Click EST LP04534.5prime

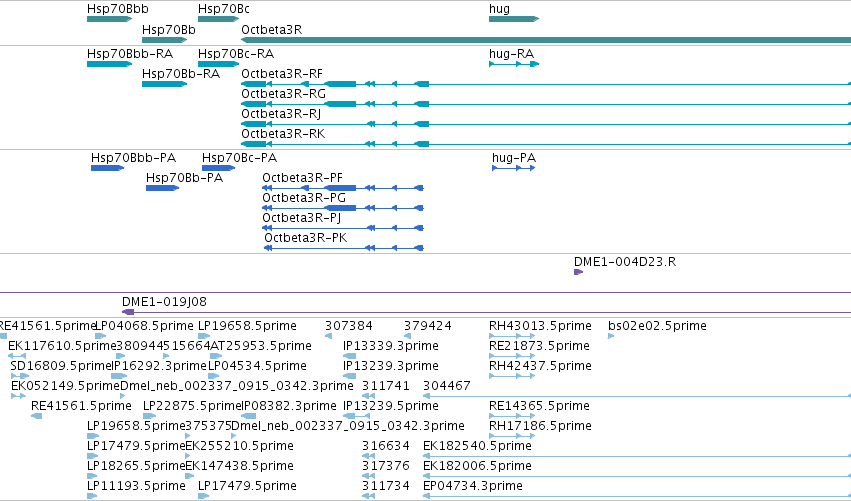pyautogui.click(x=257, y=366)
